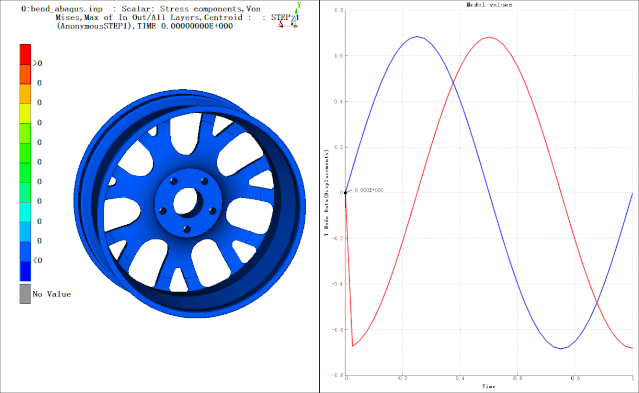The height and width of the screenshot is (393, 639).
Task: Select the Time x-axis label
Action: pyautogui.click(x=489, y=386)
